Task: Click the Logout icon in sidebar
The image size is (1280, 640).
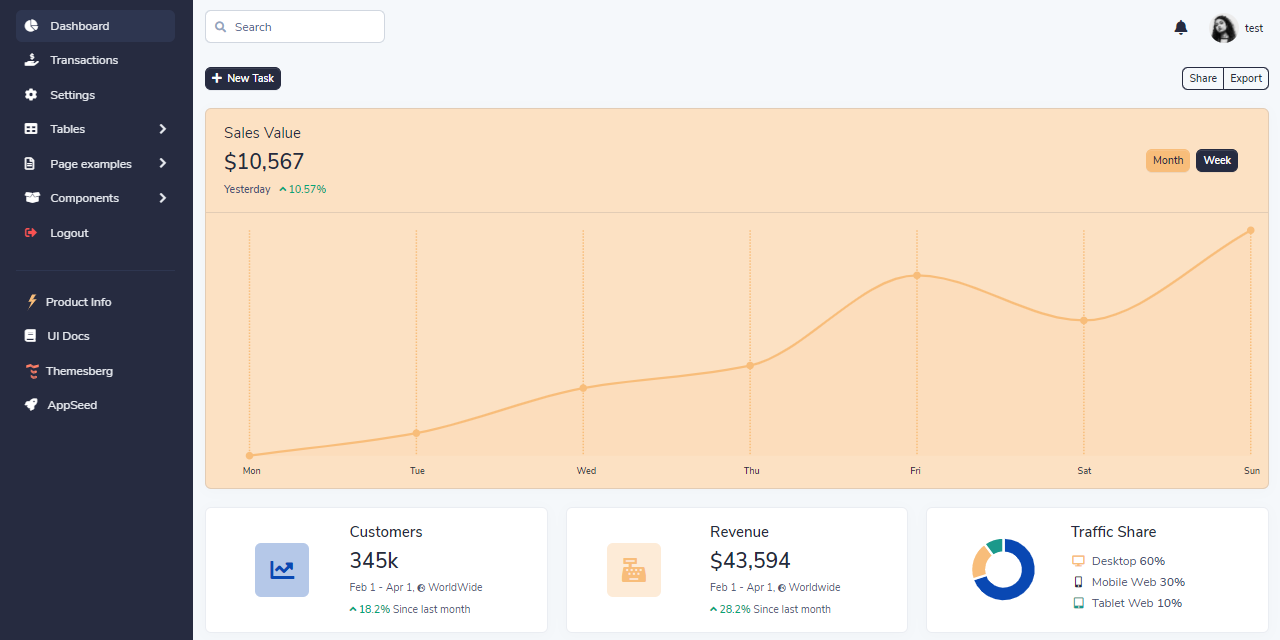Action: tap(29, 232)
